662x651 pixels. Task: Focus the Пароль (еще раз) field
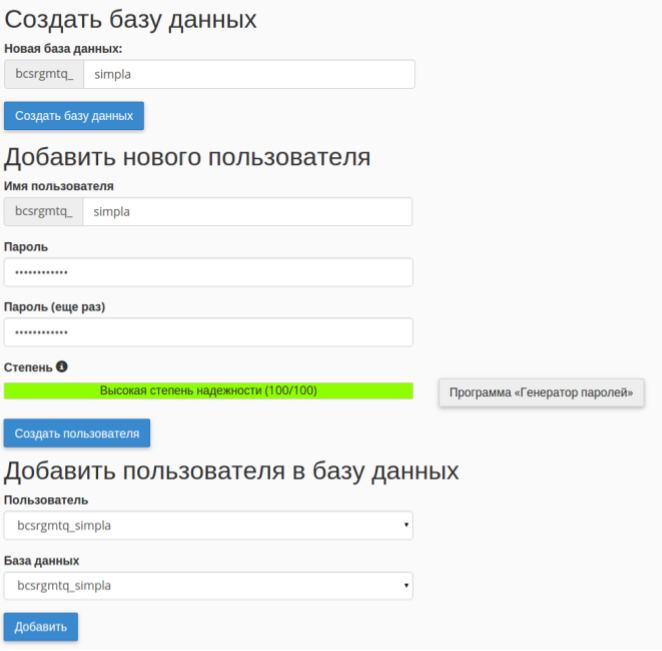(208, 332)
